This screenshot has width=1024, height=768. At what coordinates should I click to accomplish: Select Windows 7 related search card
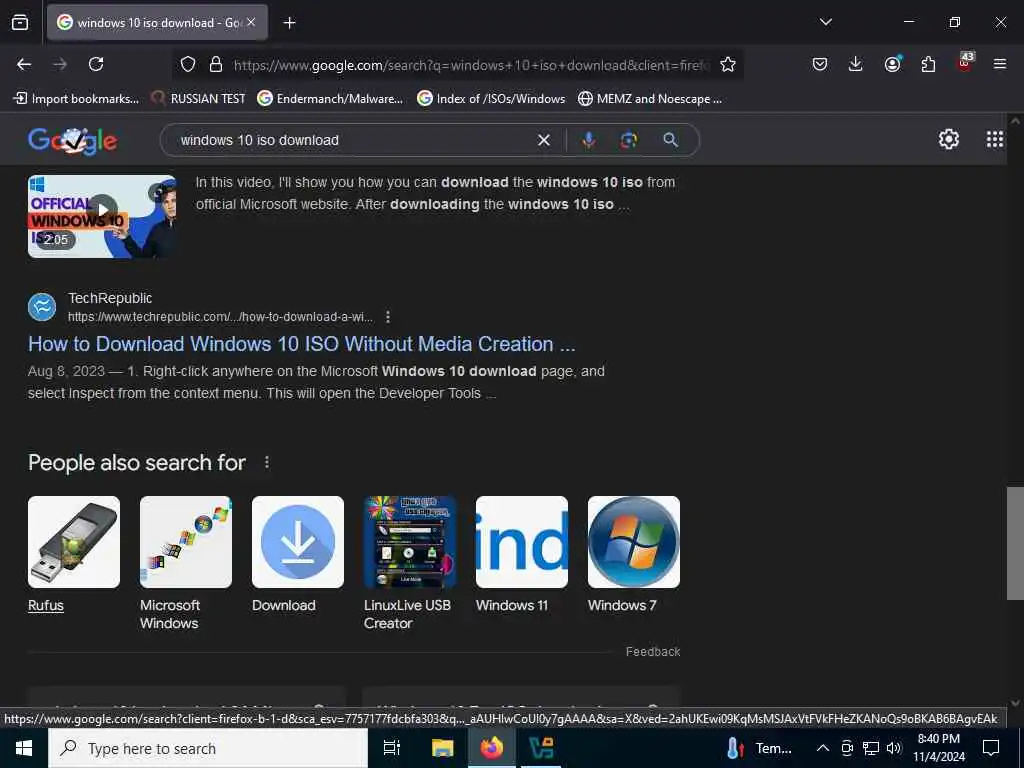633,554
